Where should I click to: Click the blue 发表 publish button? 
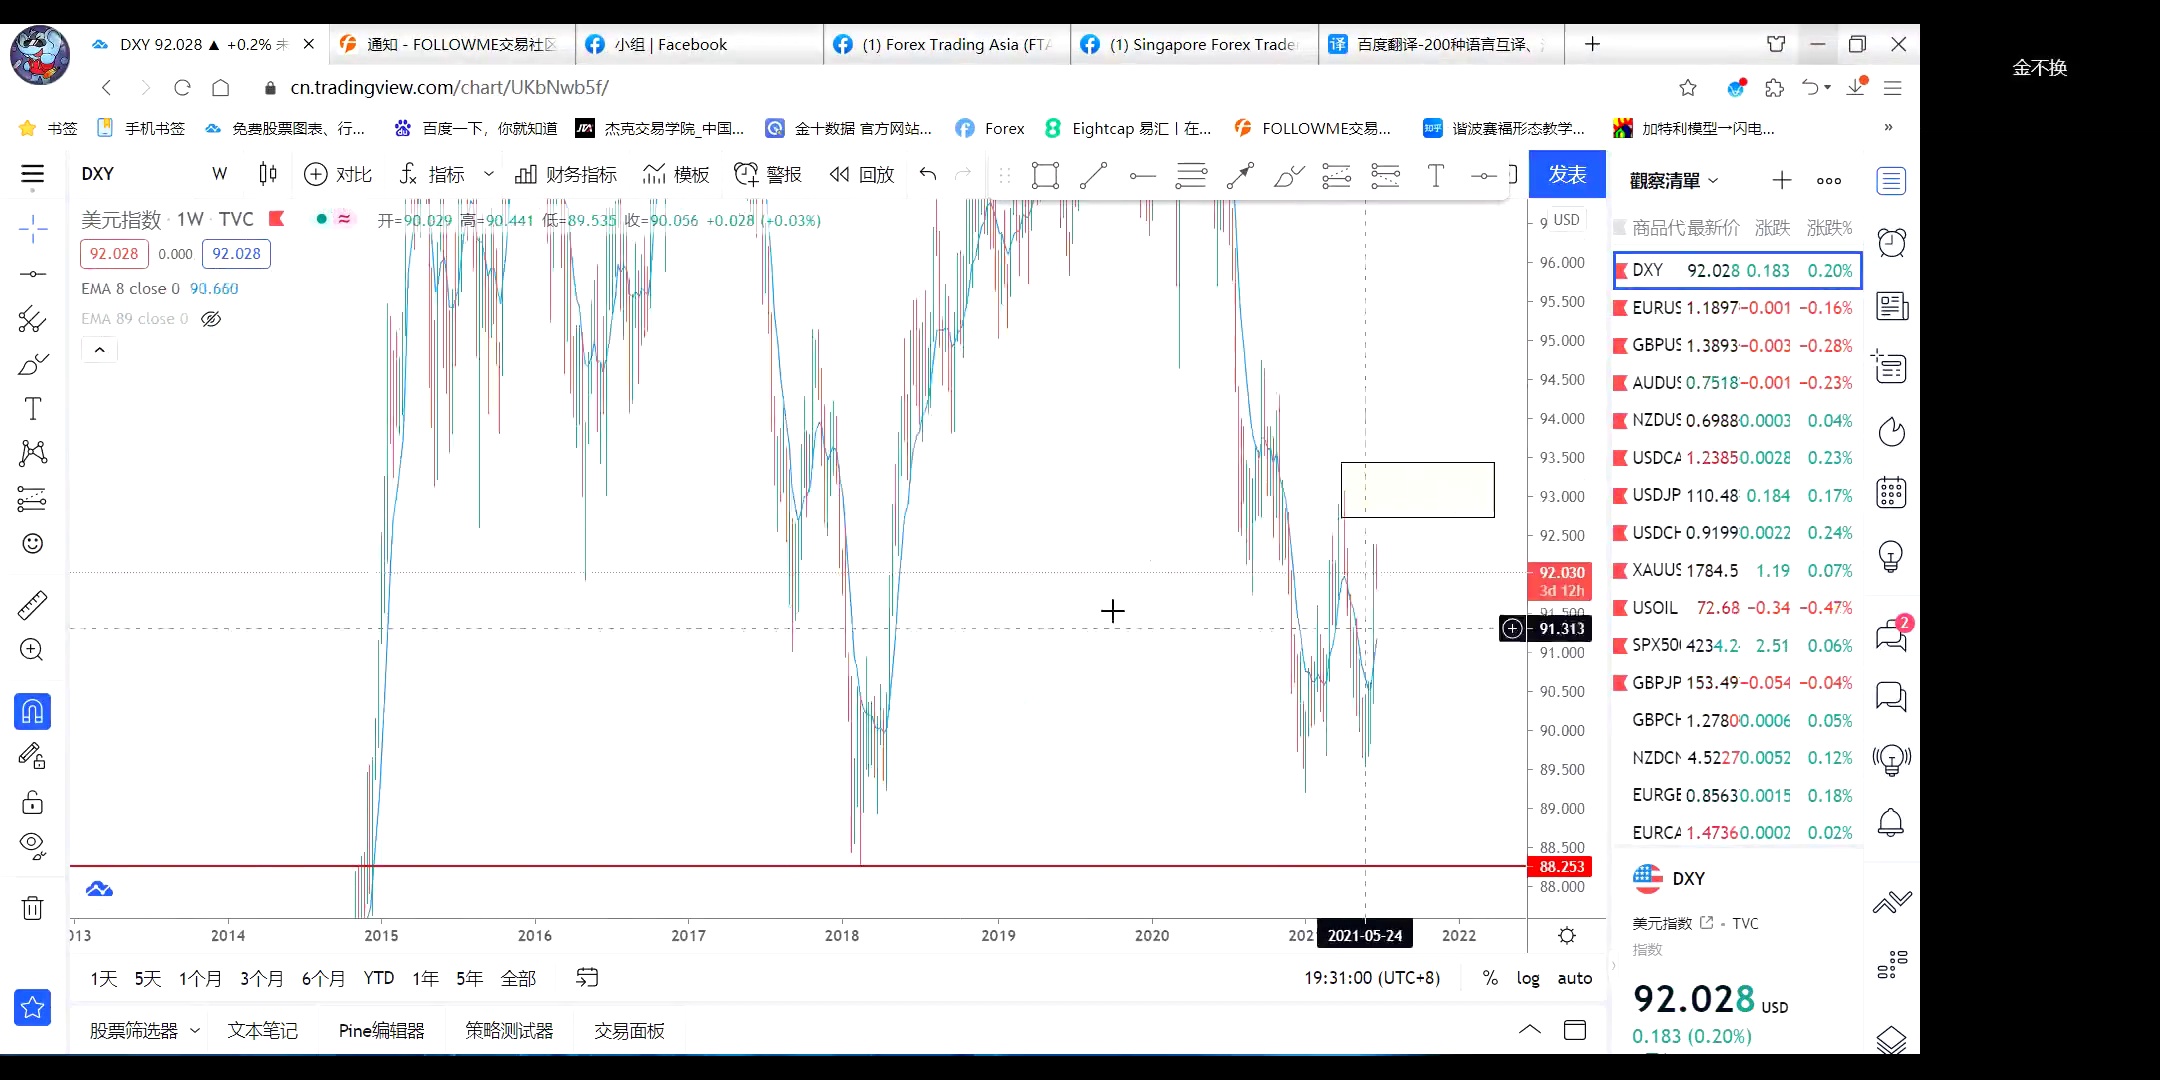(1566, 175)
